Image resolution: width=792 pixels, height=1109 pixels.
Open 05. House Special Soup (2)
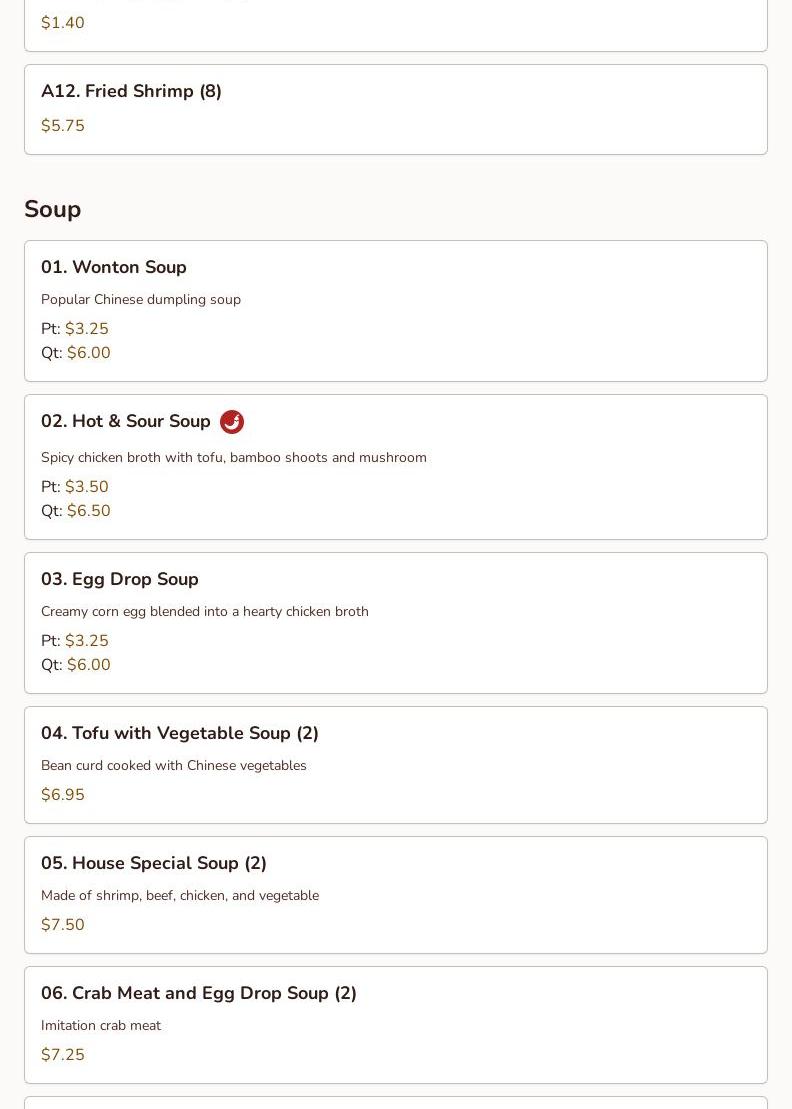154,864
